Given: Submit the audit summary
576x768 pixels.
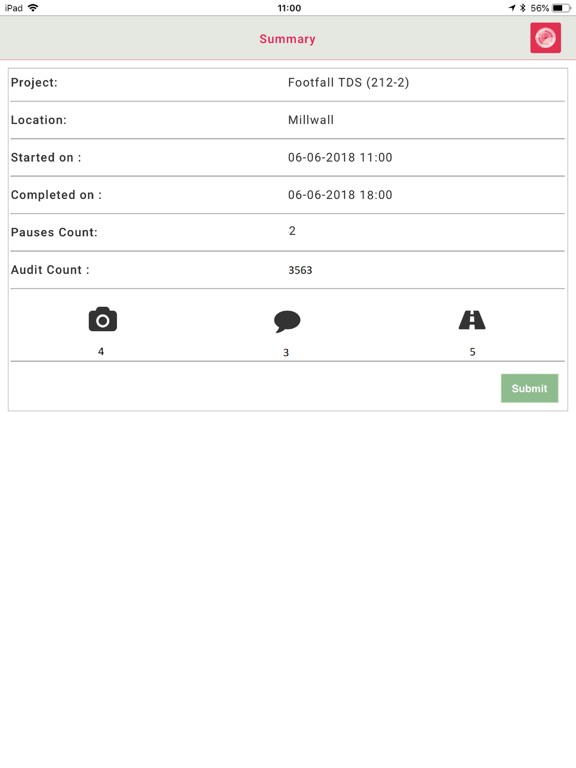Looking at the screenshot, I should pos(529,388).
